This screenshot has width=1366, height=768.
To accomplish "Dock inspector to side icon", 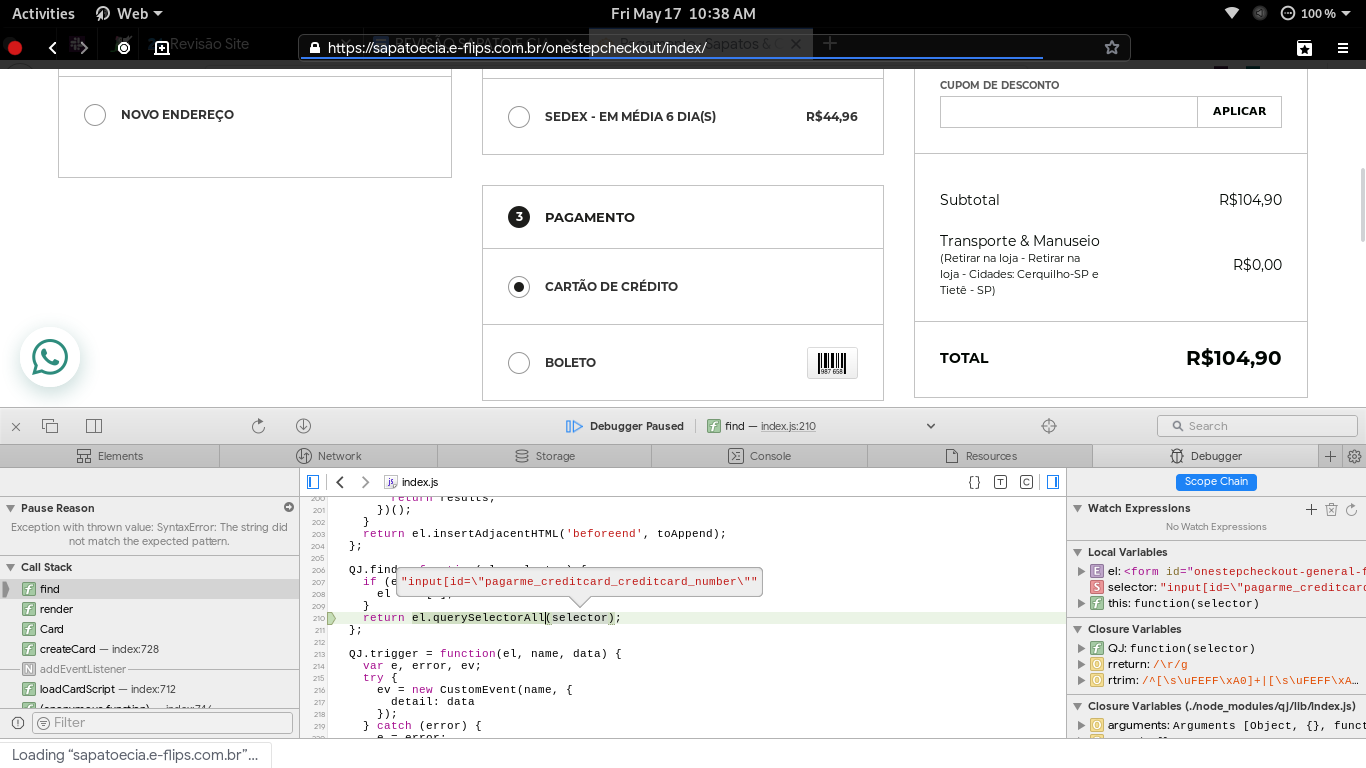I will [94, 426].
